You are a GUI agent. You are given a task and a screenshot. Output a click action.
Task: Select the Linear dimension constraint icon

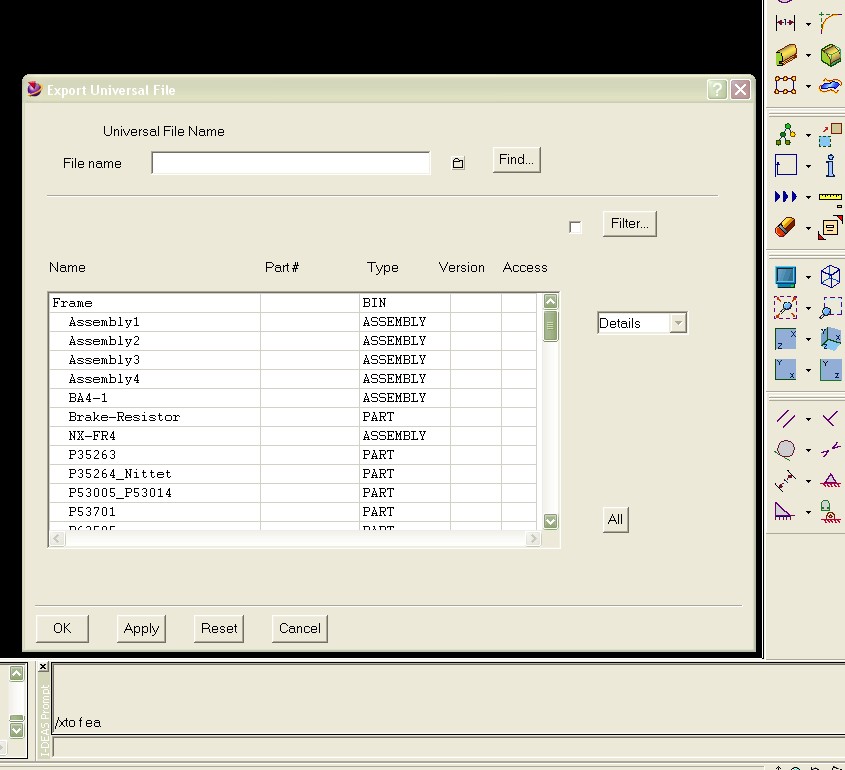786,481
